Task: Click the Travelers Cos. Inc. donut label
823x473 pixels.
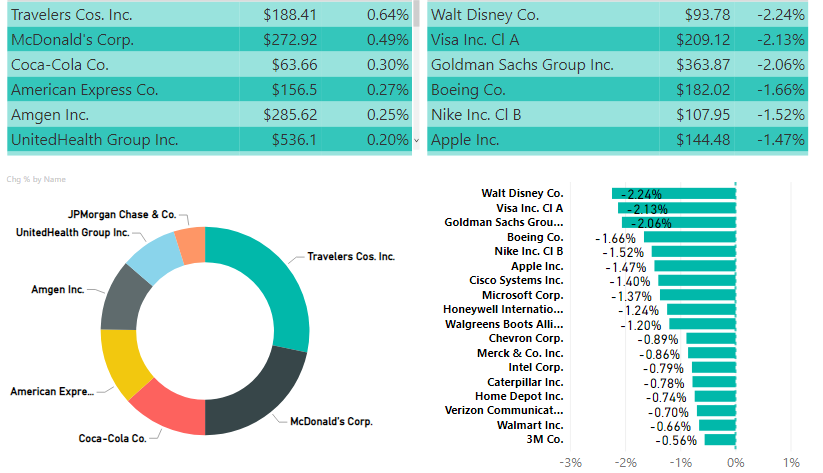Action: [x=351, y=256]
